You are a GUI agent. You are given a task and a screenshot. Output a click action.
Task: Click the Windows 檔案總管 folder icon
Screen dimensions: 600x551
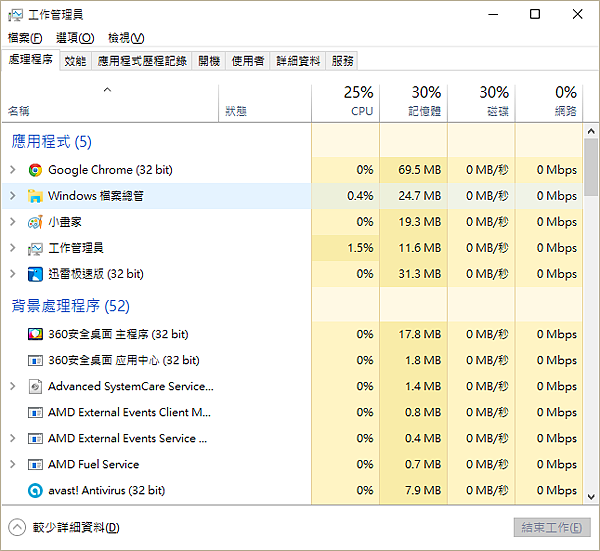pyautogui.click(x=35, y=196)
